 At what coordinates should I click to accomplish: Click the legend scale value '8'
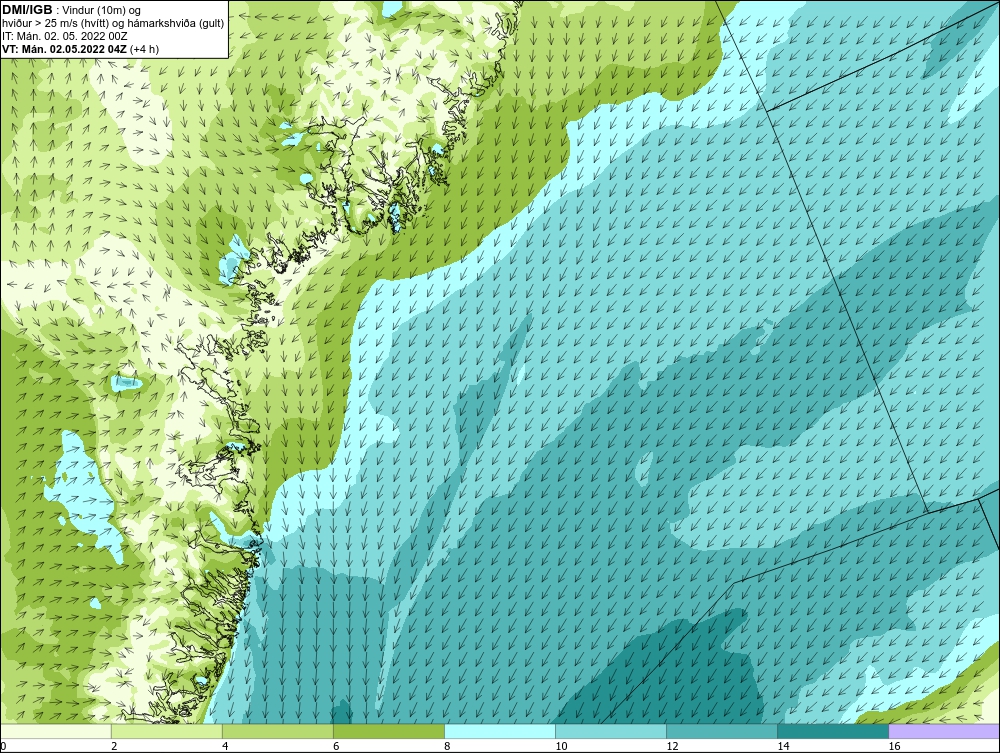pos(447,746)
